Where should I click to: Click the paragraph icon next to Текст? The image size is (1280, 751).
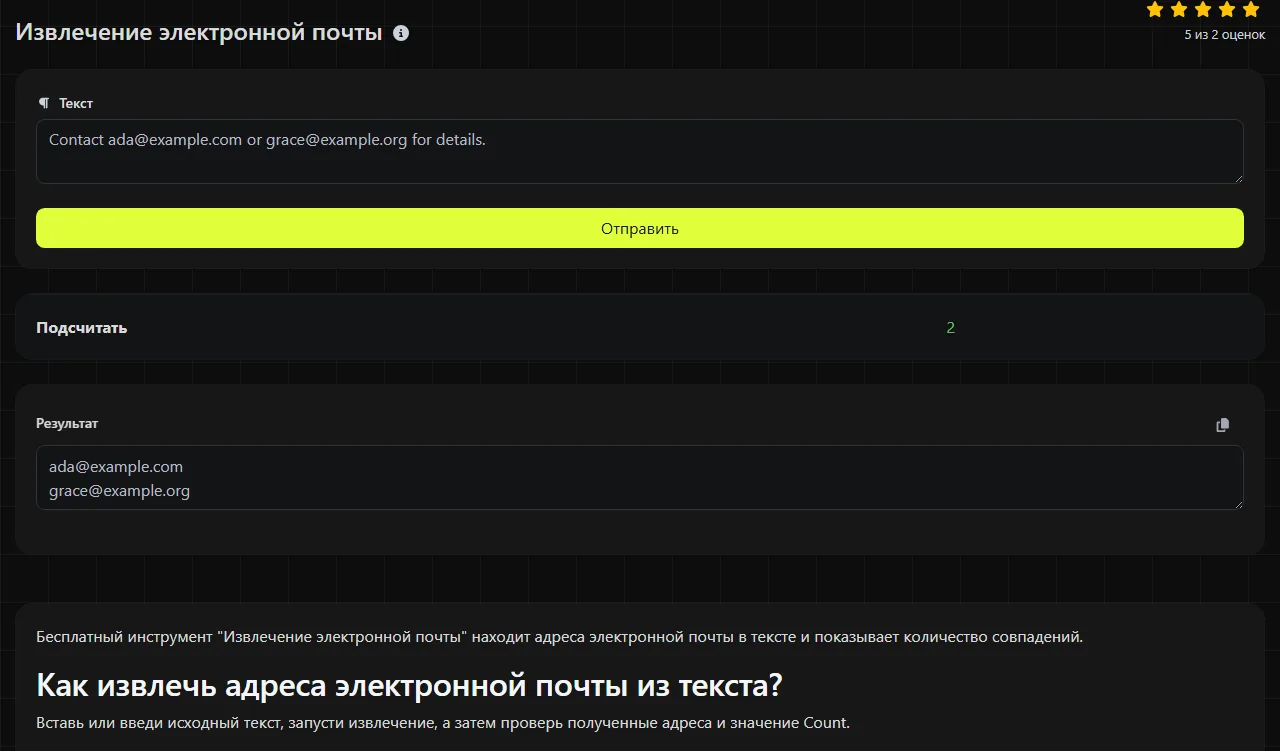coord(43,103)
